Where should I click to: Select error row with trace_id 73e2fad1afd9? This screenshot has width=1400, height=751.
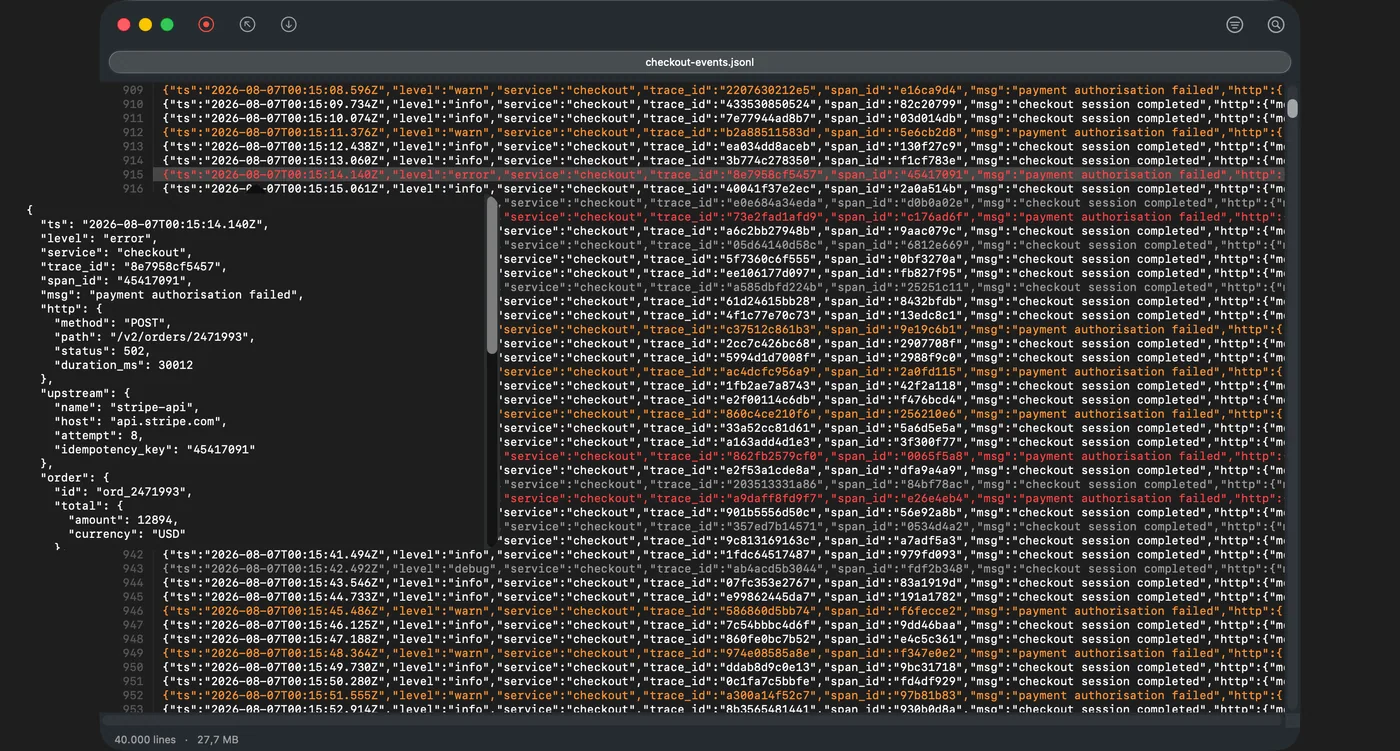[x=892, y=217]
